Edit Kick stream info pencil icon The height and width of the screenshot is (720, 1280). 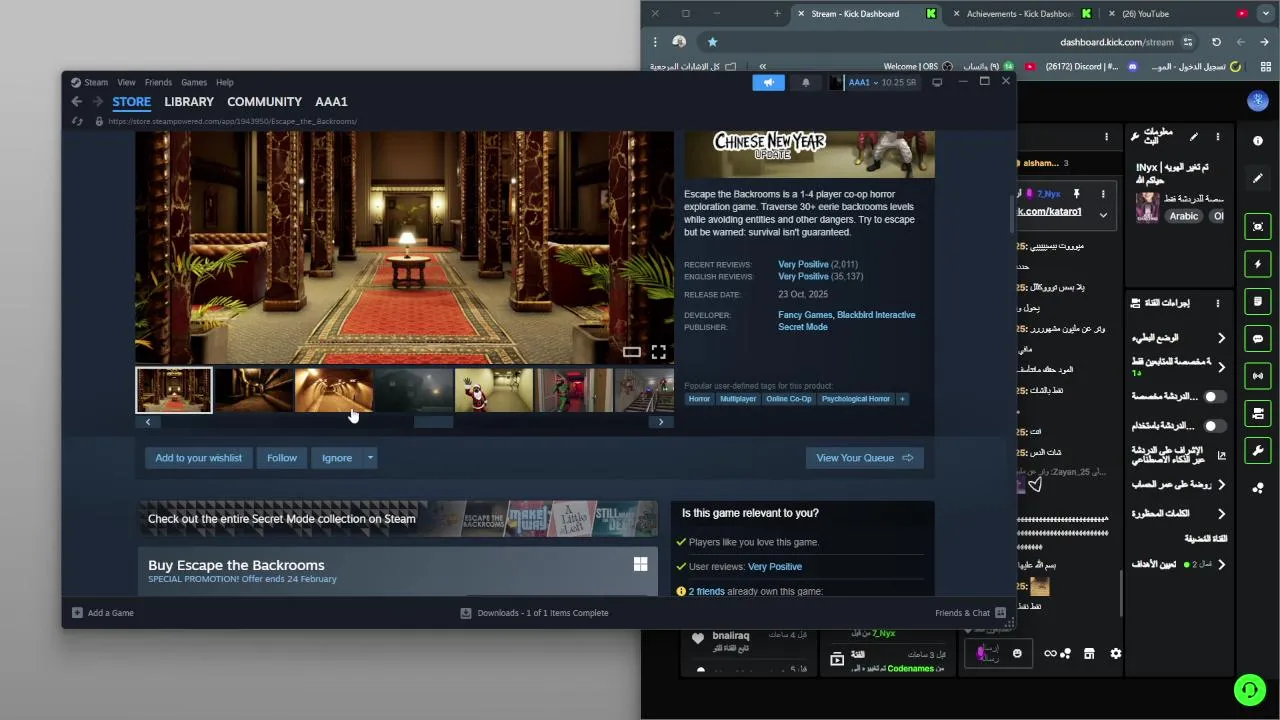point(1193,136)
